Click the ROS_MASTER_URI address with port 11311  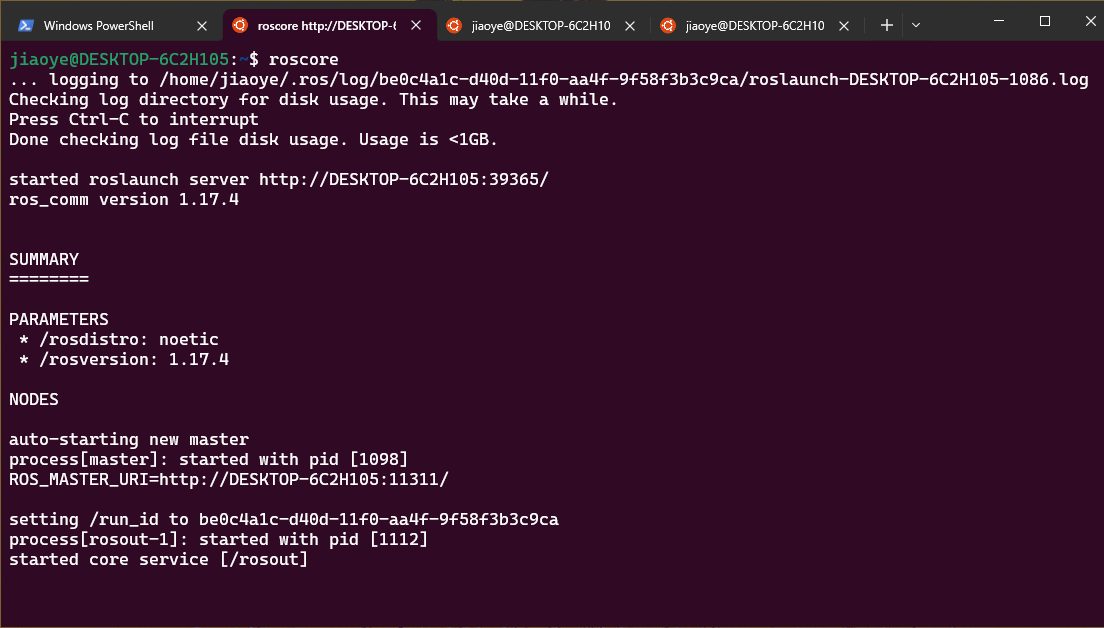click(339, 480)
